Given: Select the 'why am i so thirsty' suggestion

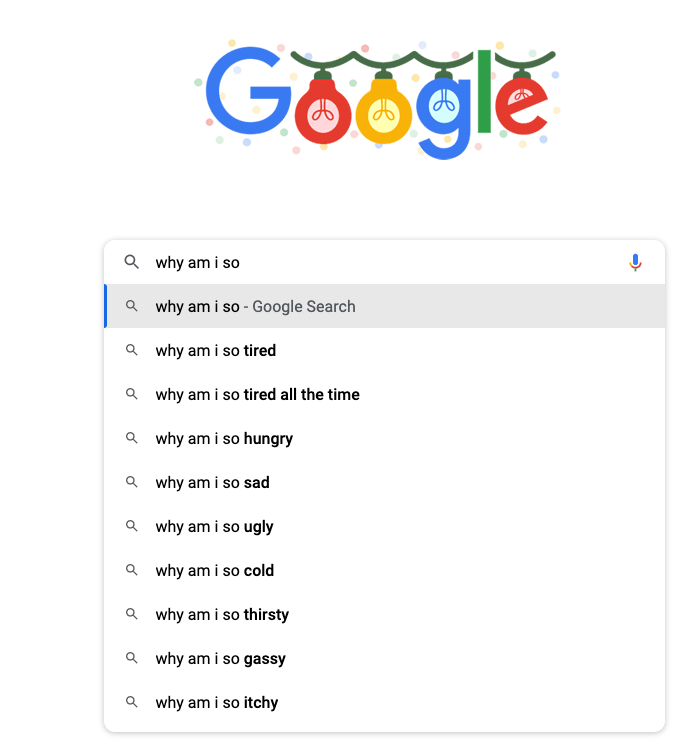Looking at the screenshot, I should [385, 614].
